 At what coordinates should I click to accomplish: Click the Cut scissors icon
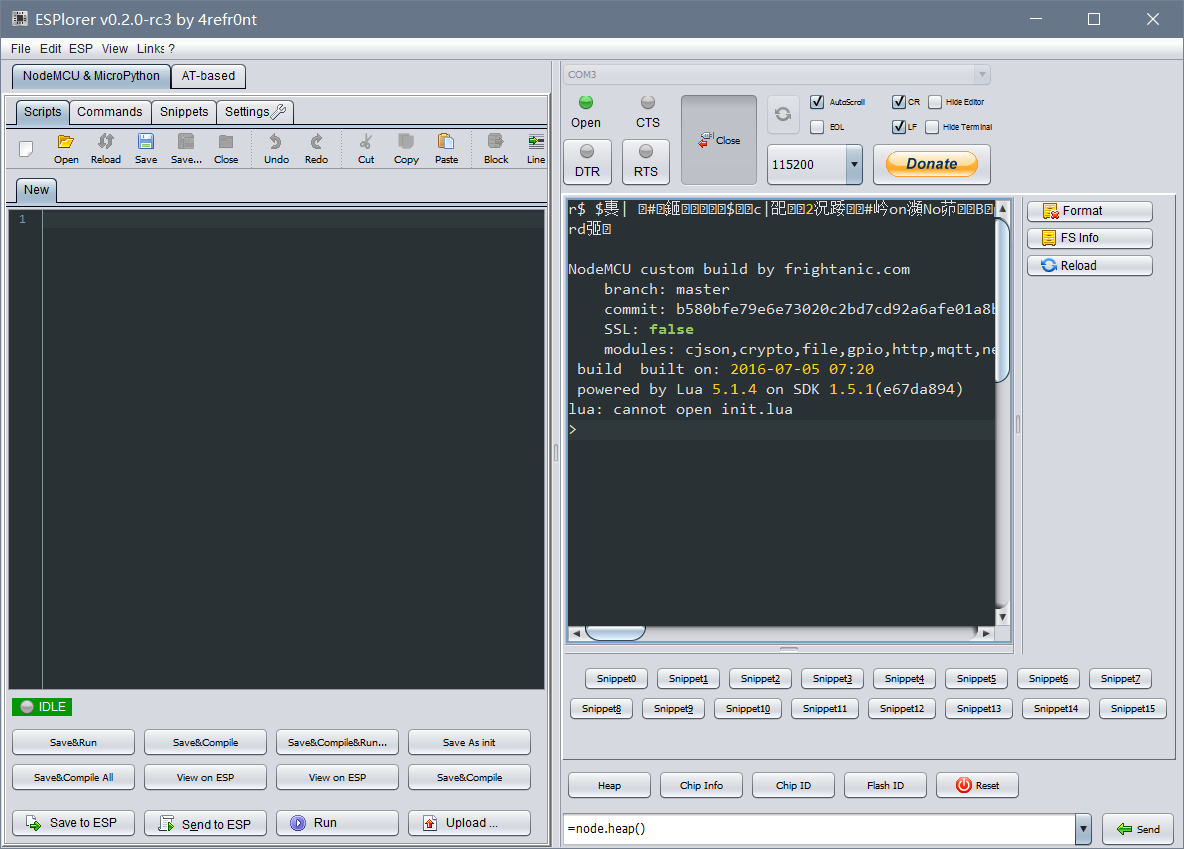366,142
